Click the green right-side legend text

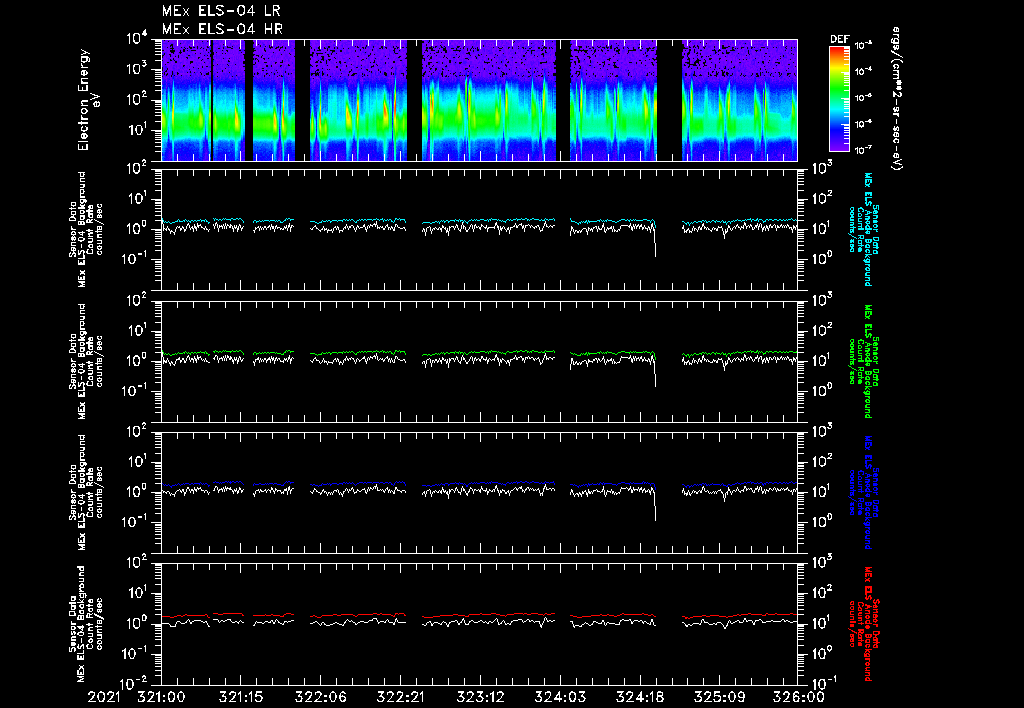coord(870,362)
